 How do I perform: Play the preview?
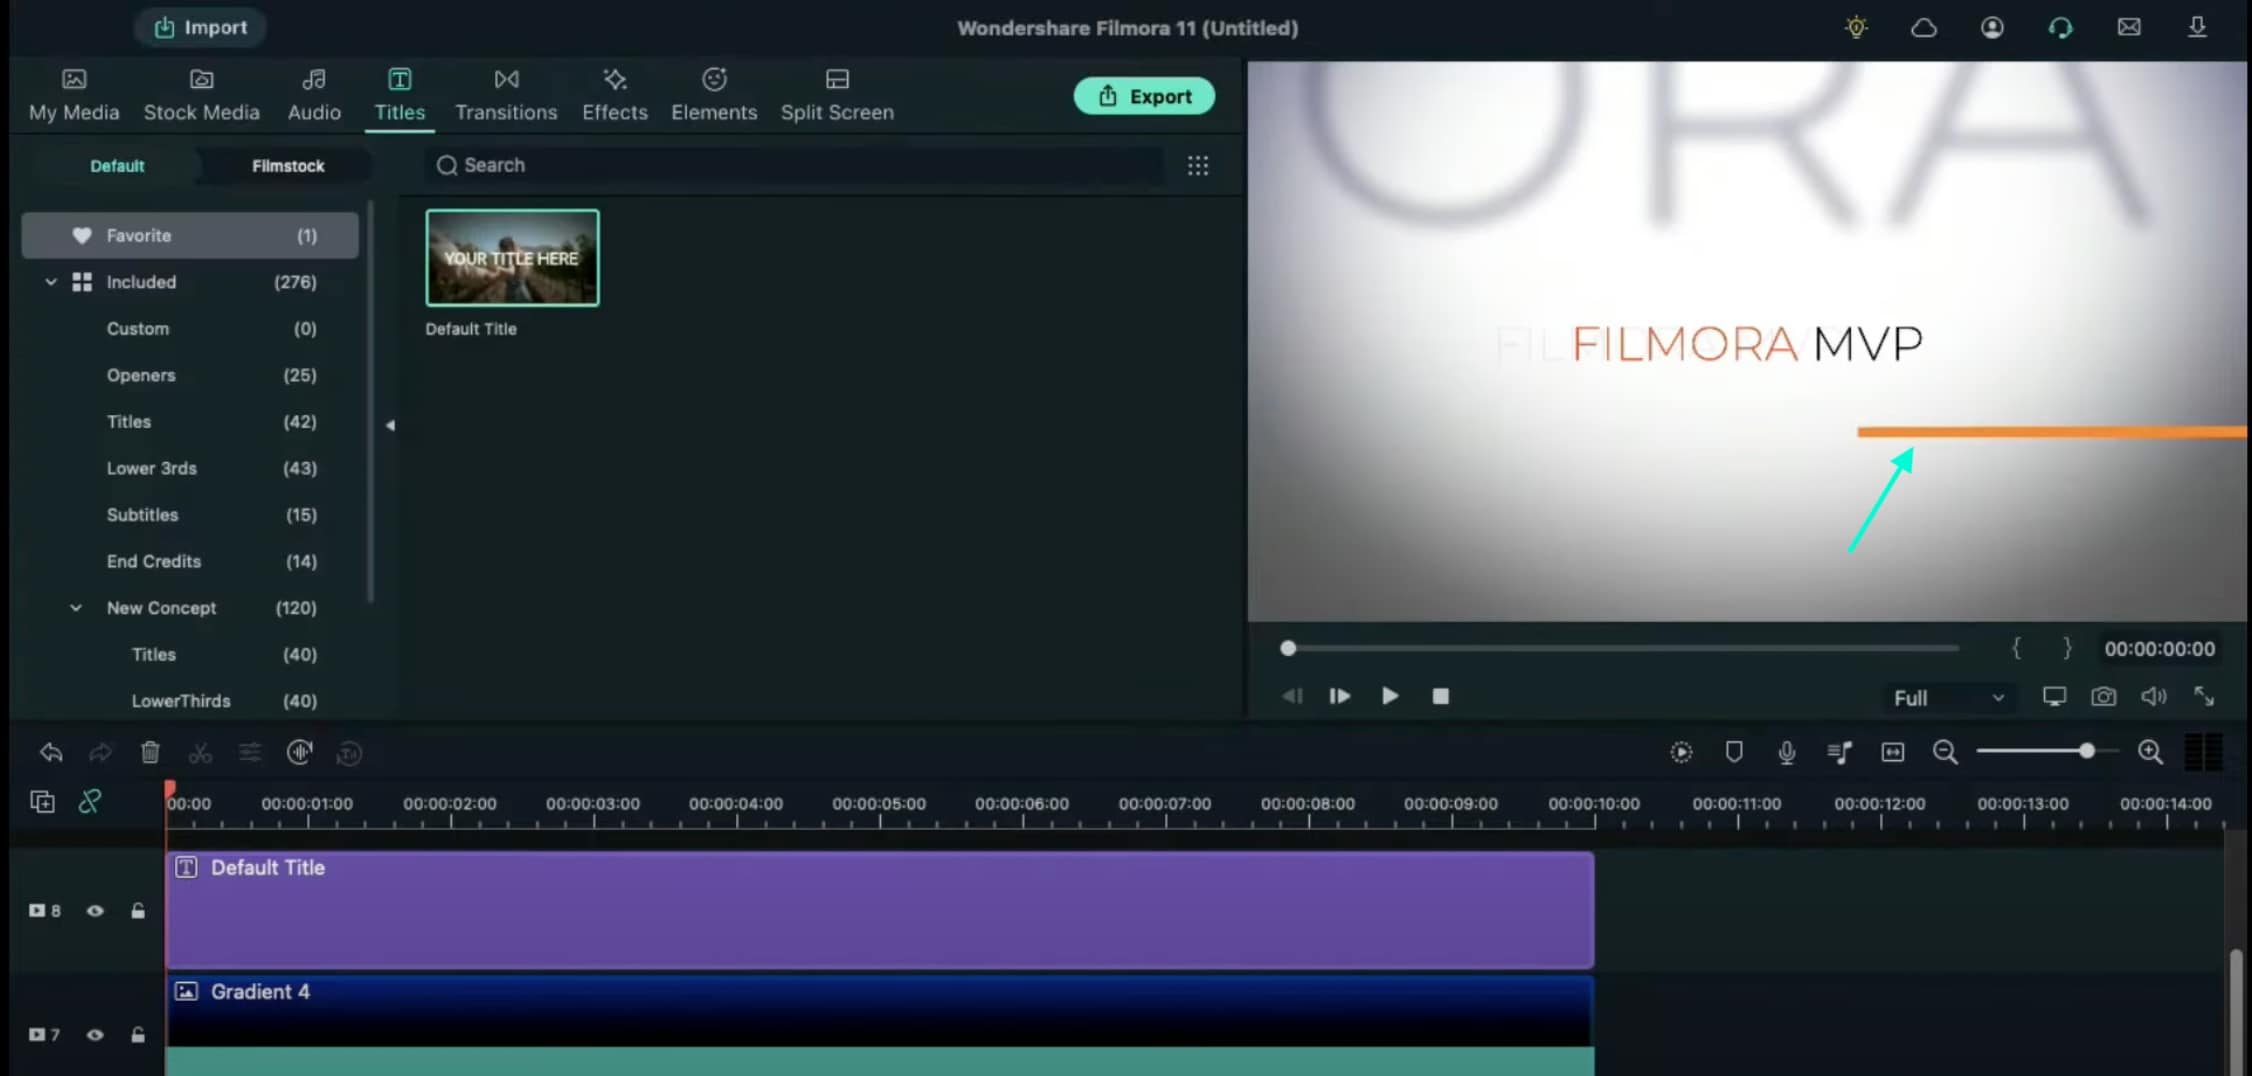coord(1389,696)
